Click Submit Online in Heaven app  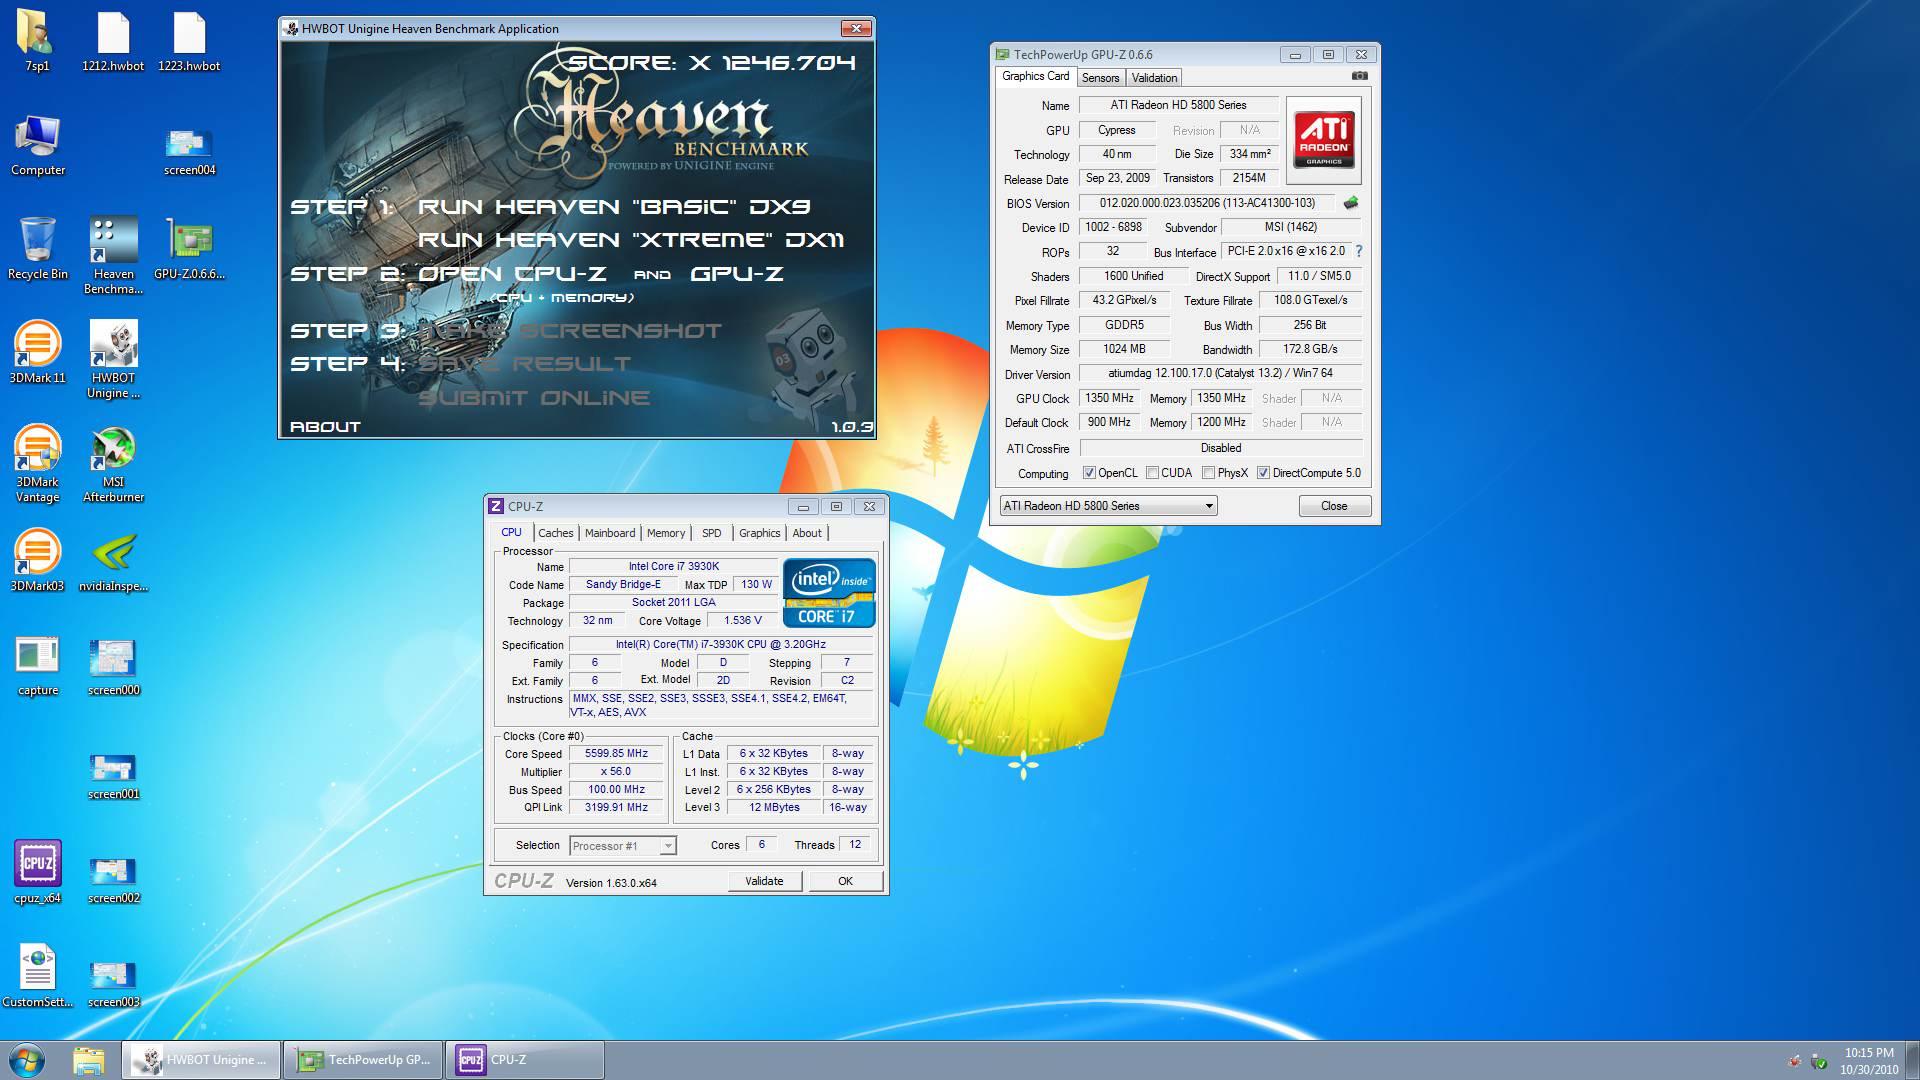534,398
